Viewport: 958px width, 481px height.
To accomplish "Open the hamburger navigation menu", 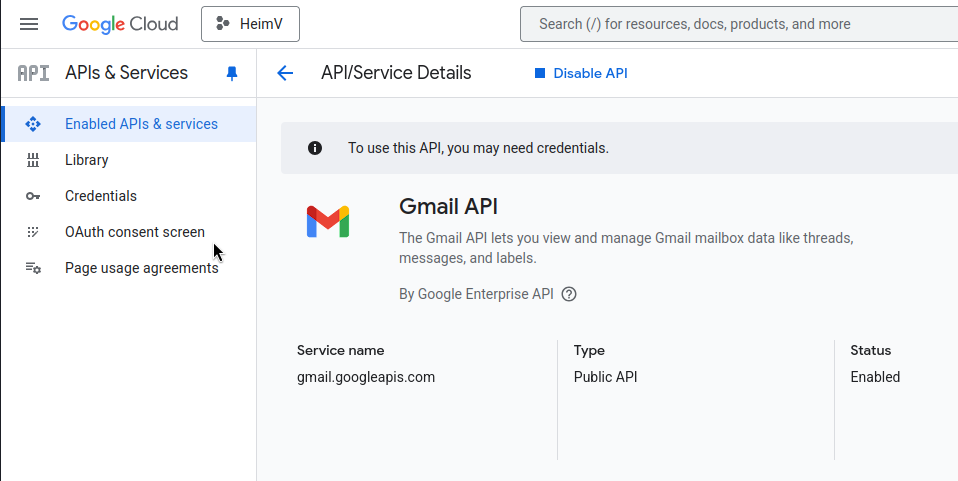I will pyautogui.click(x=29, y=24).
